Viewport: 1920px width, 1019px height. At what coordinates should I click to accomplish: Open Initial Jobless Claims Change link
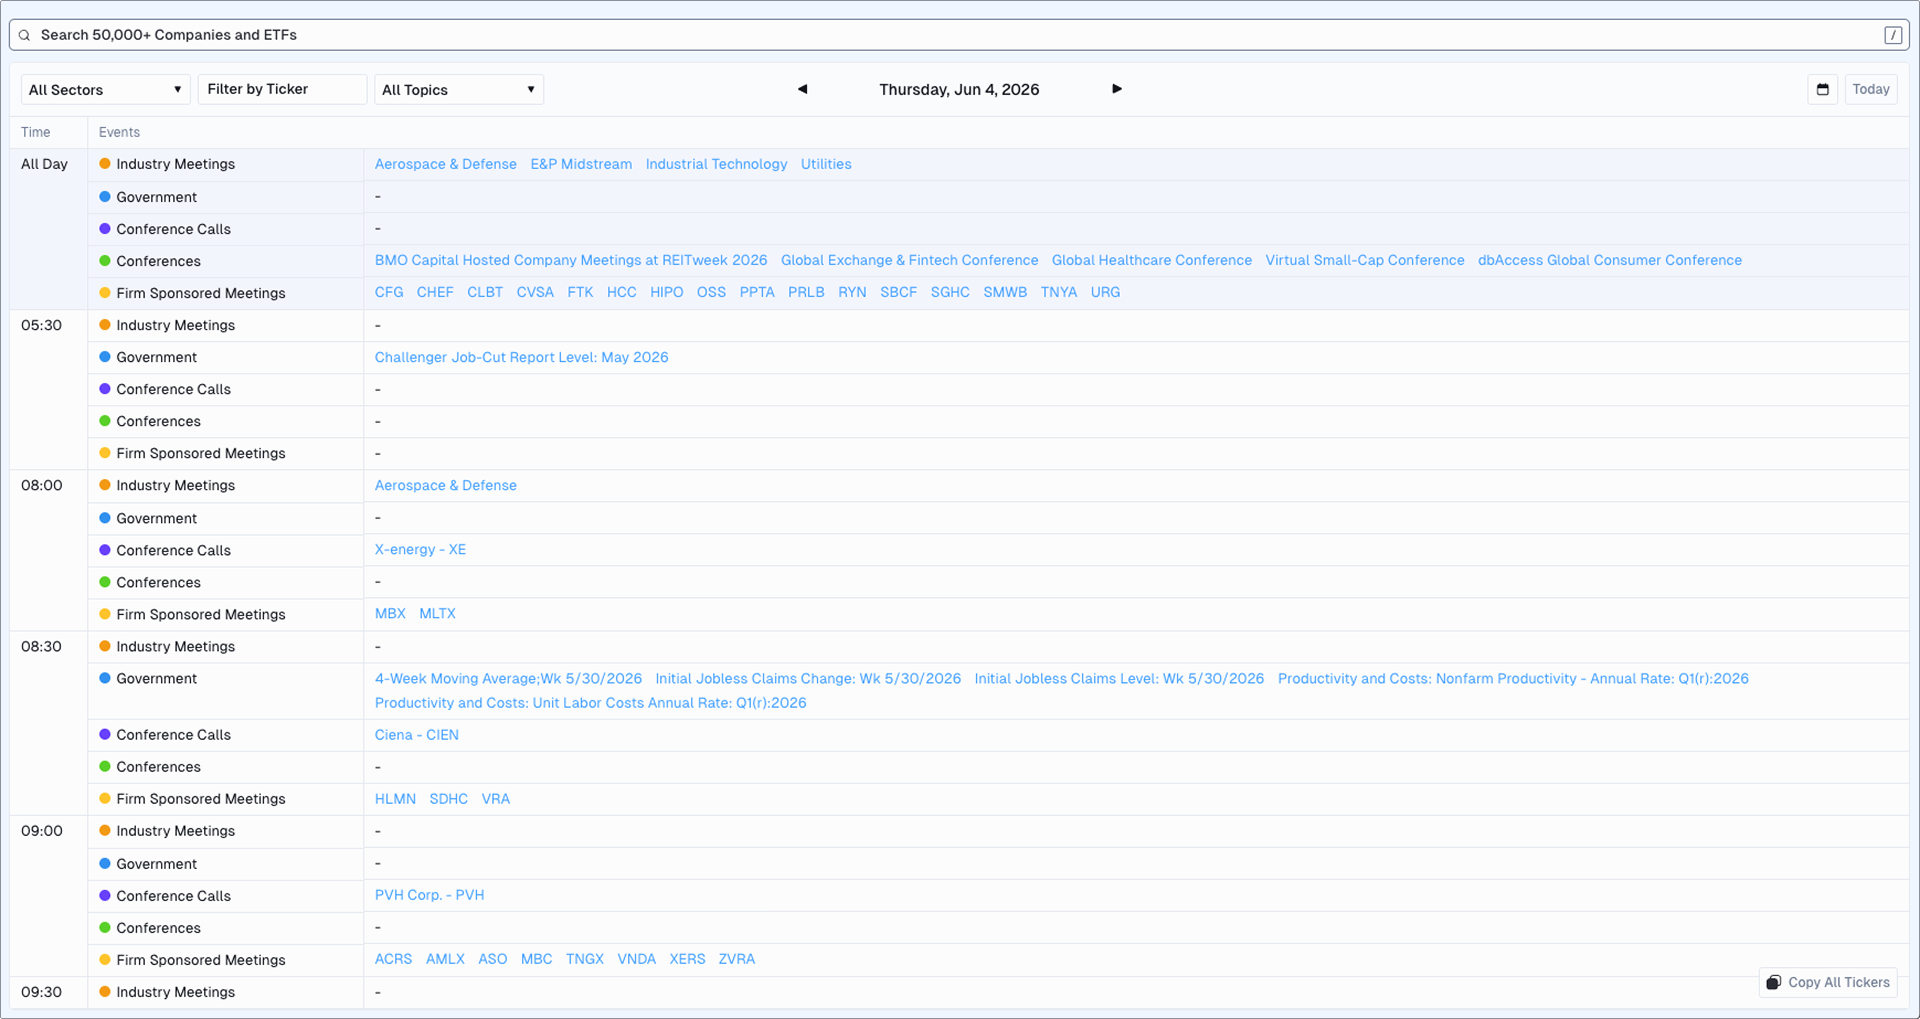click(x=808, y=678)
